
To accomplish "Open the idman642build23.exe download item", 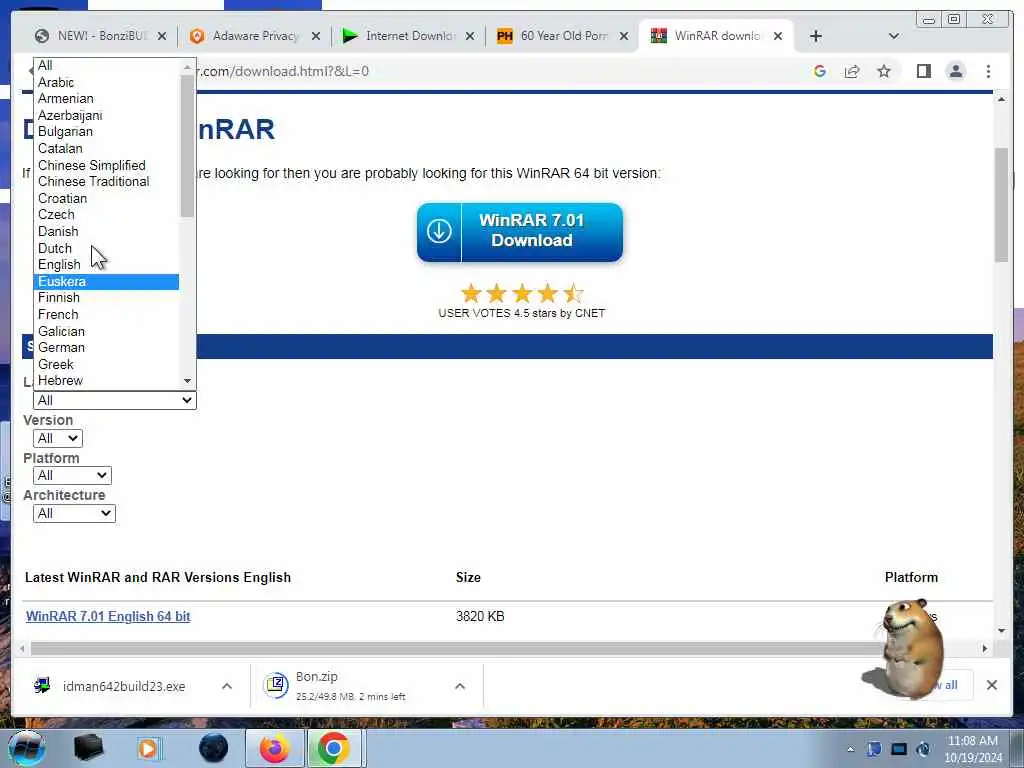I will pyautogui.click(x=124, y=686).
